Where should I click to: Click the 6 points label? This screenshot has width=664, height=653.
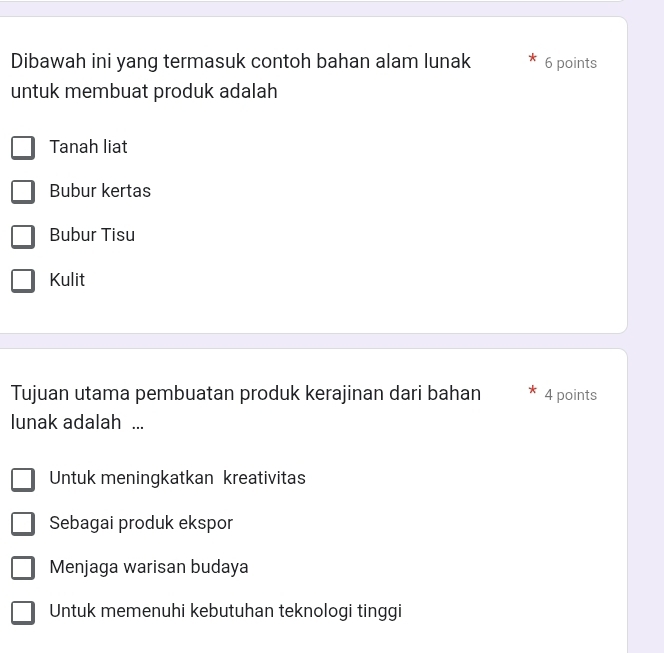[570, 63]
